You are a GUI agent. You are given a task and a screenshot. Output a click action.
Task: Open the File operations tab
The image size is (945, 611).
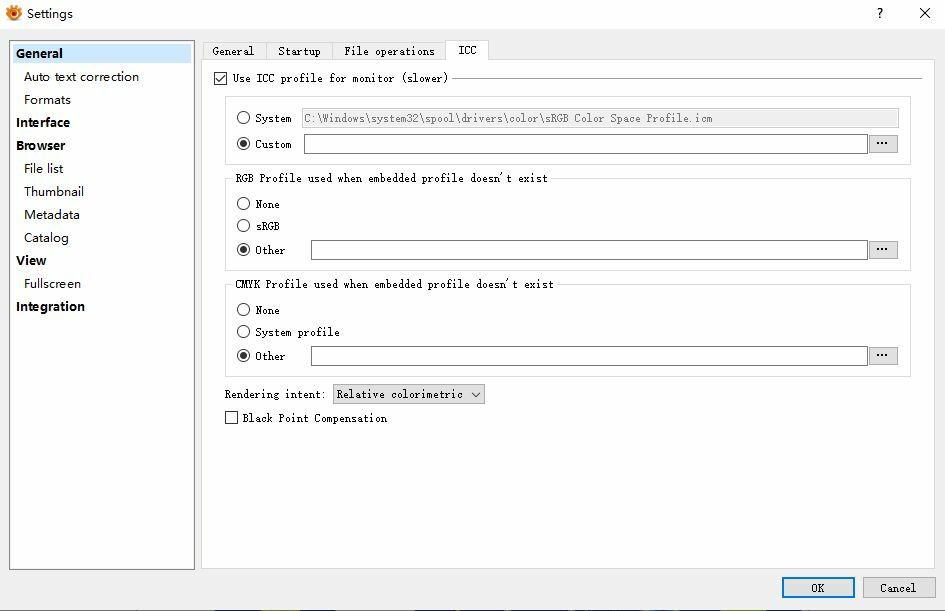389,51
